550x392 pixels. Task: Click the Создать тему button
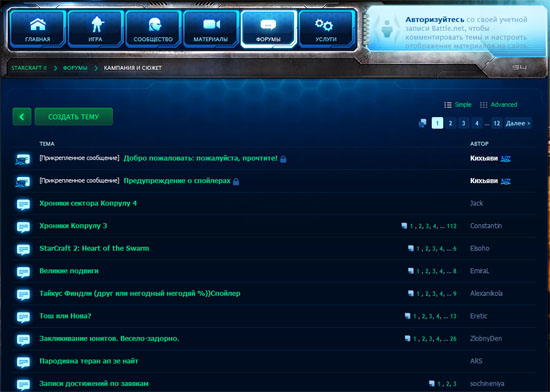pyautogui.click(x=74, y=117)
